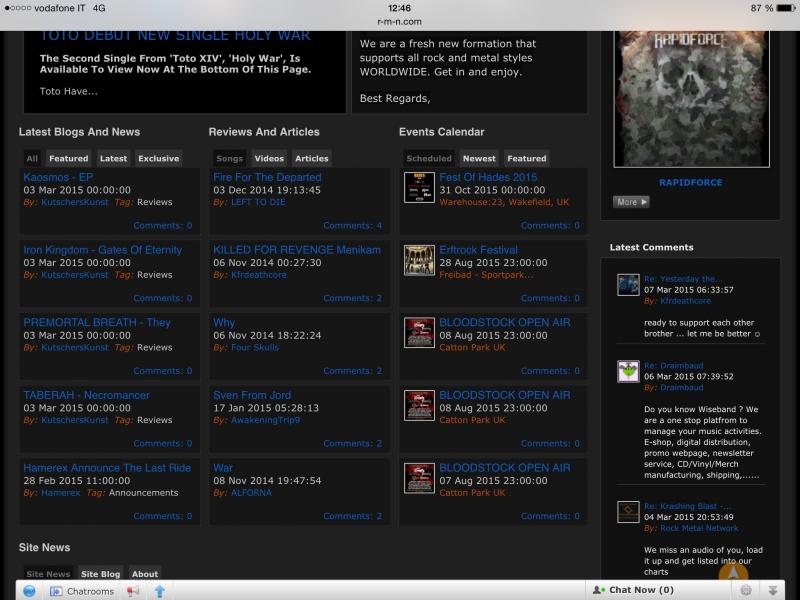This screenshot has width=800, height=600.
Task: Tap the r-m-n.com address bar
Action: click(400, 20)
